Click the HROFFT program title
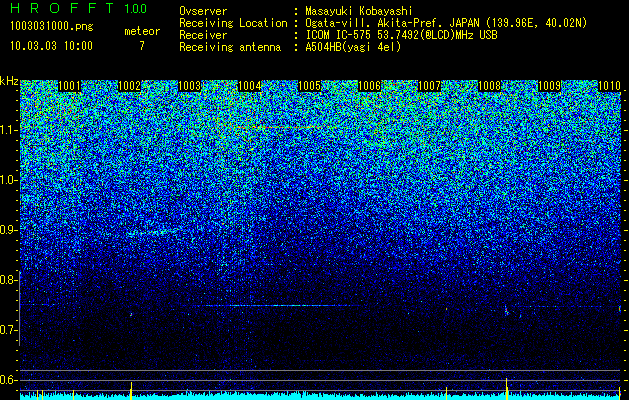The height and width of the screenshot is (400, 629). [62, 8]
